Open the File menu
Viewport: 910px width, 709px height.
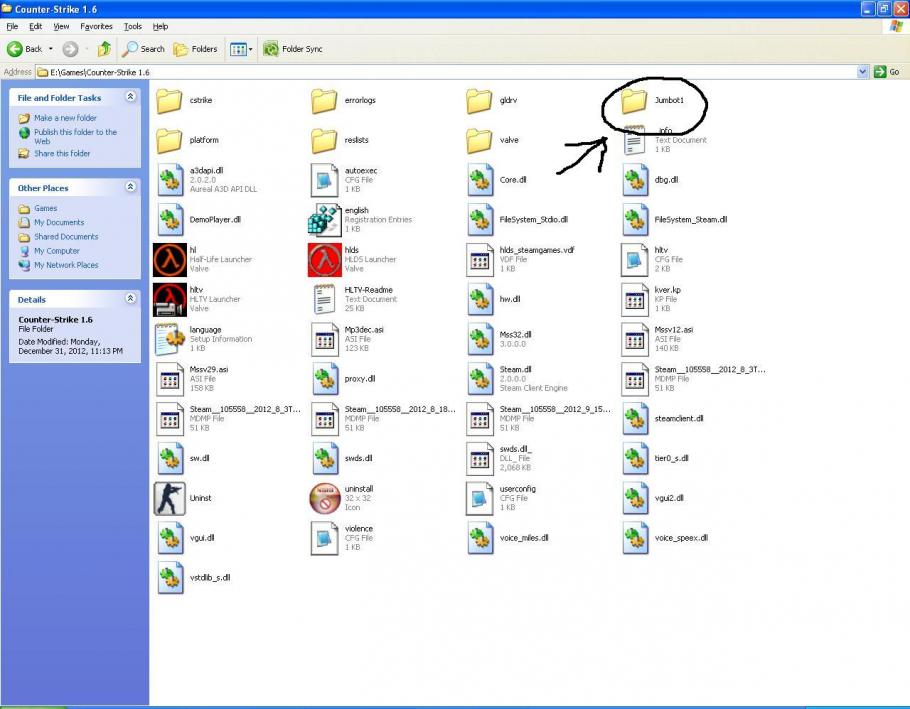pyautogui.click(x=12, y=27)
